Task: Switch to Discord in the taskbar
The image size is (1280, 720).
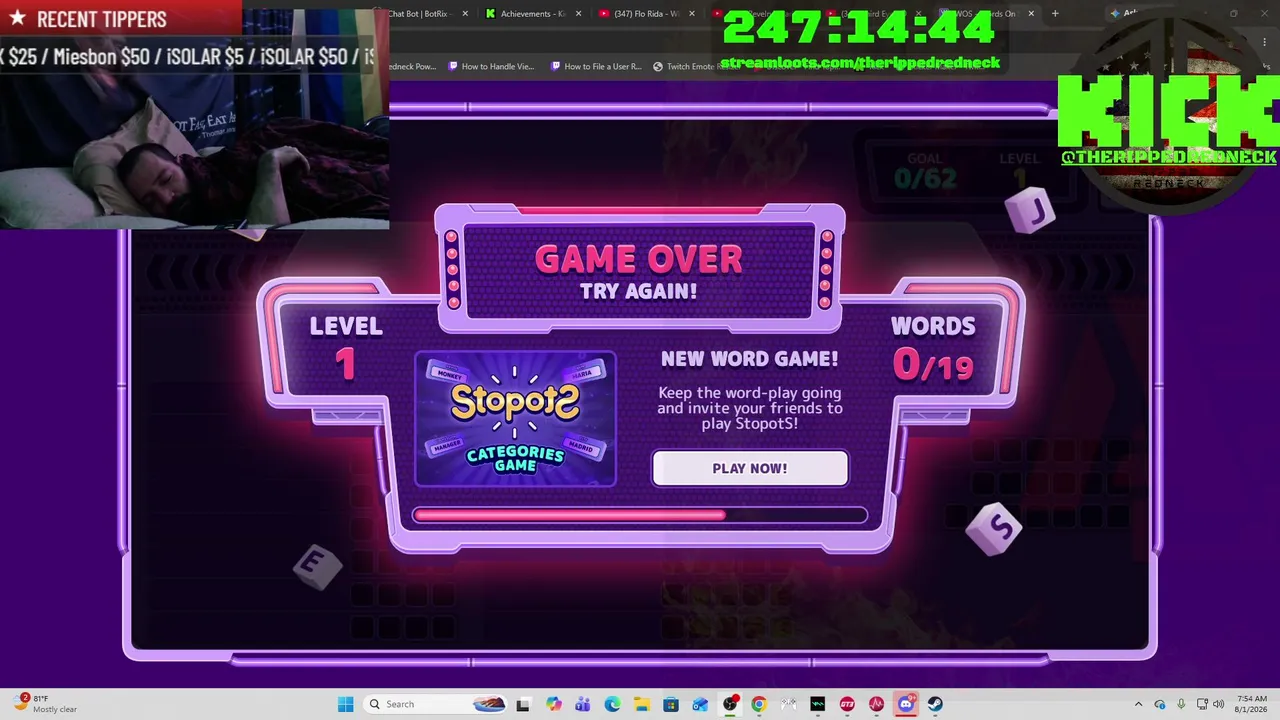Action: coord(906,704)
